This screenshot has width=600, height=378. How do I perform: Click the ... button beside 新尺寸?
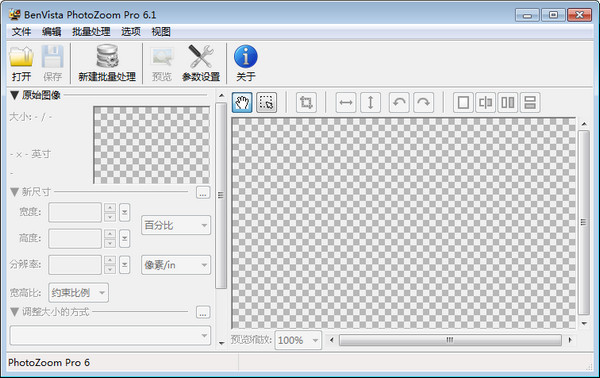click(203, 192)
